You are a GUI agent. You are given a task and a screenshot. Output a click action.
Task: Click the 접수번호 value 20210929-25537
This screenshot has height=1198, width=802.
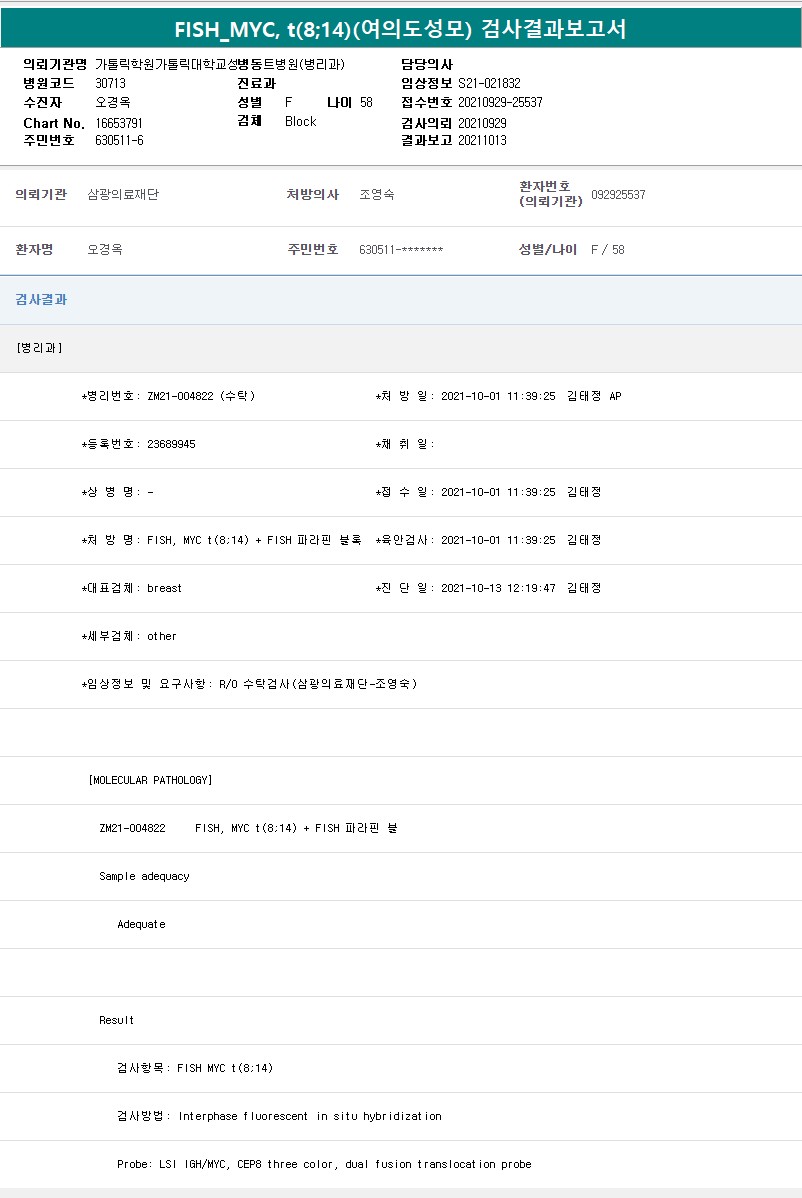click(500, 102)
